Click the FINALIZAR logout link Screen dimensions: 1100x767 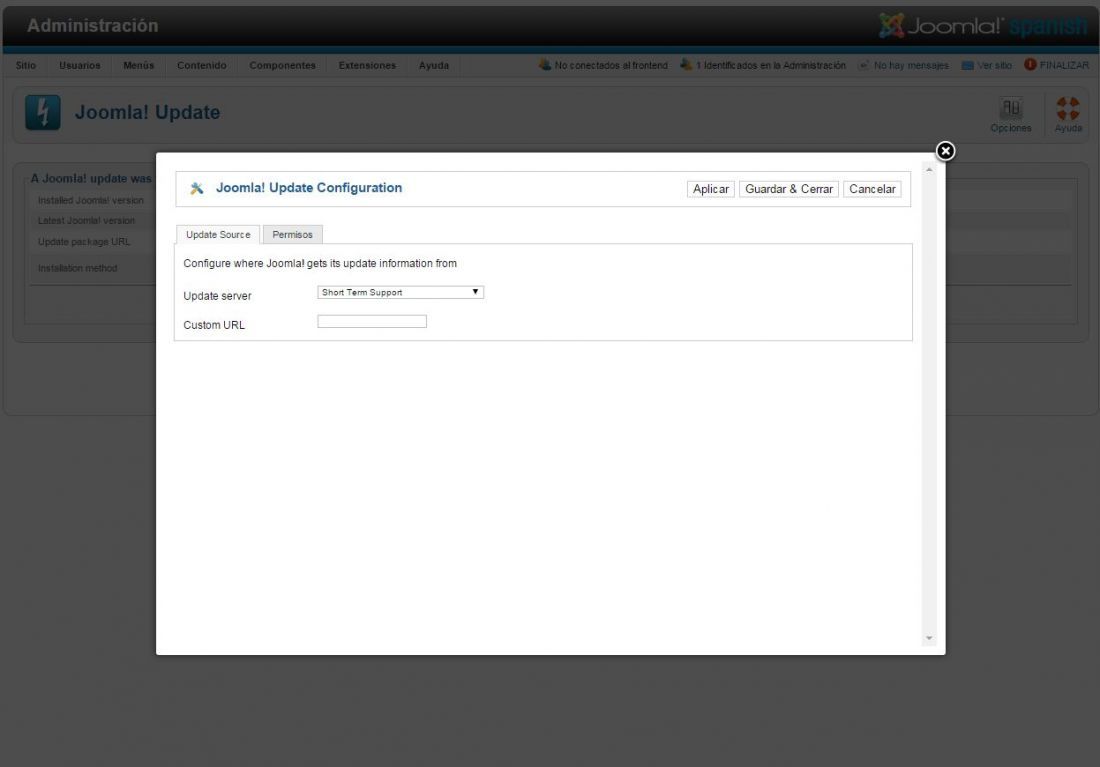(x=1064, y=65)
